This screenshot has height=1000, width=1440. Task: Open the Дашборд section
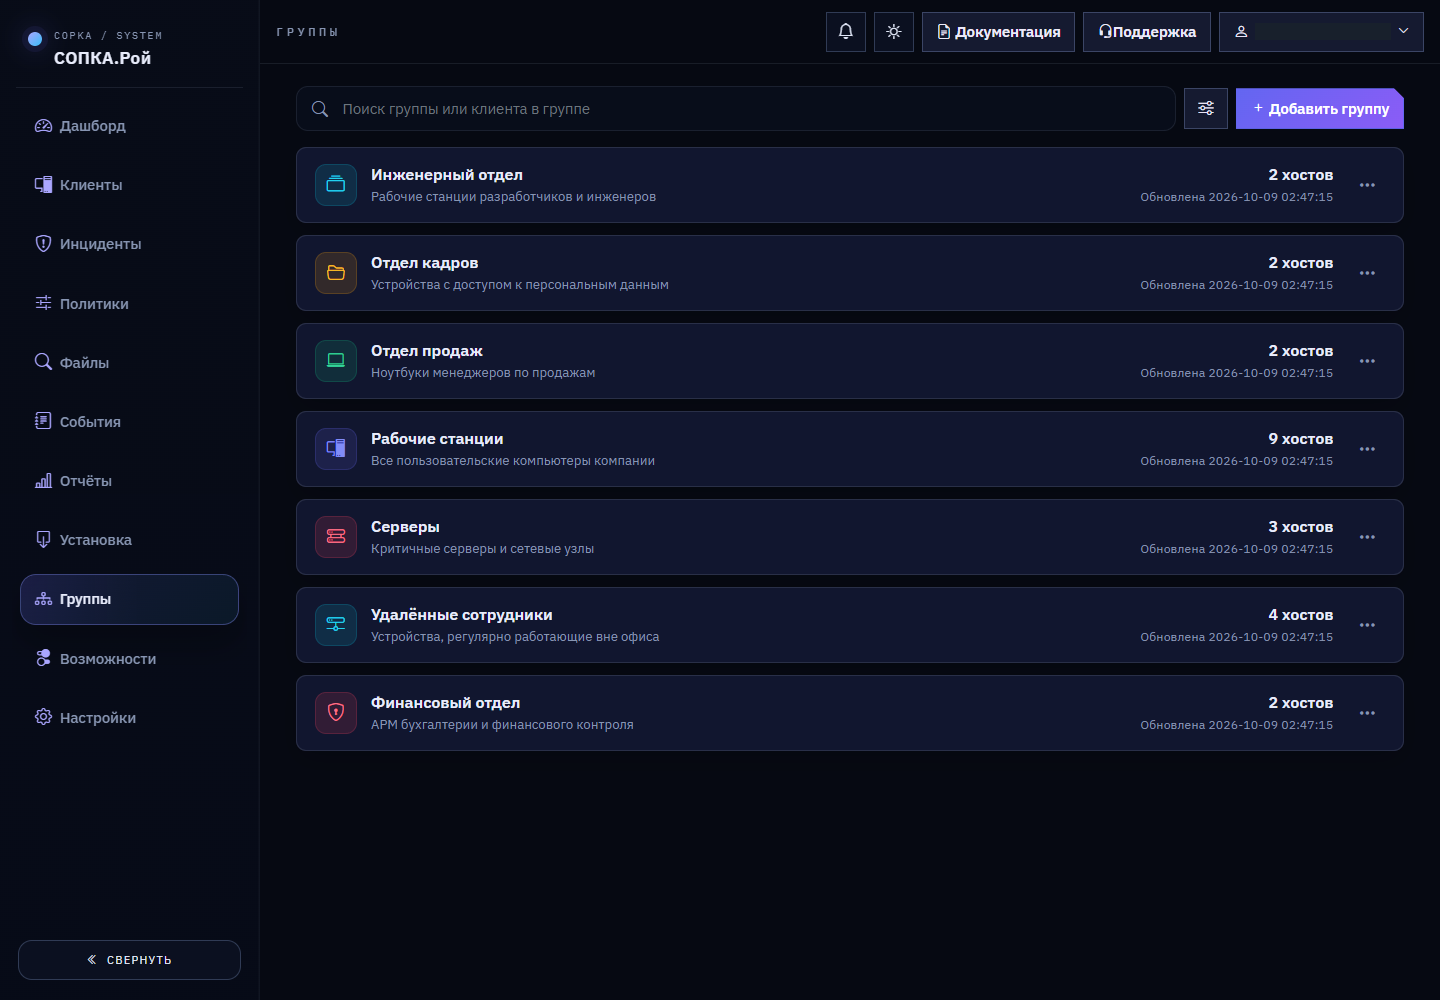tap(130, 126)
